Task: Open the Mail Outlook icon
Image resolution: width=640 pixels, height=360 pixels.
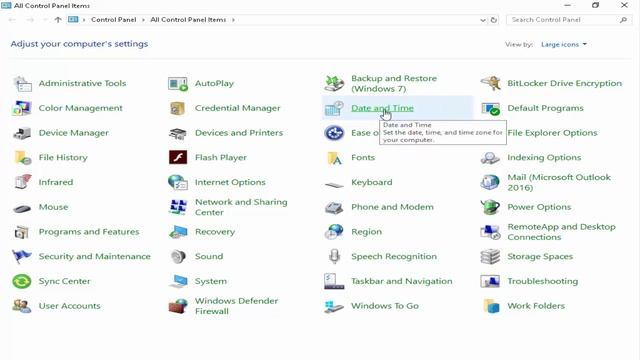Action: click(490, 182)
